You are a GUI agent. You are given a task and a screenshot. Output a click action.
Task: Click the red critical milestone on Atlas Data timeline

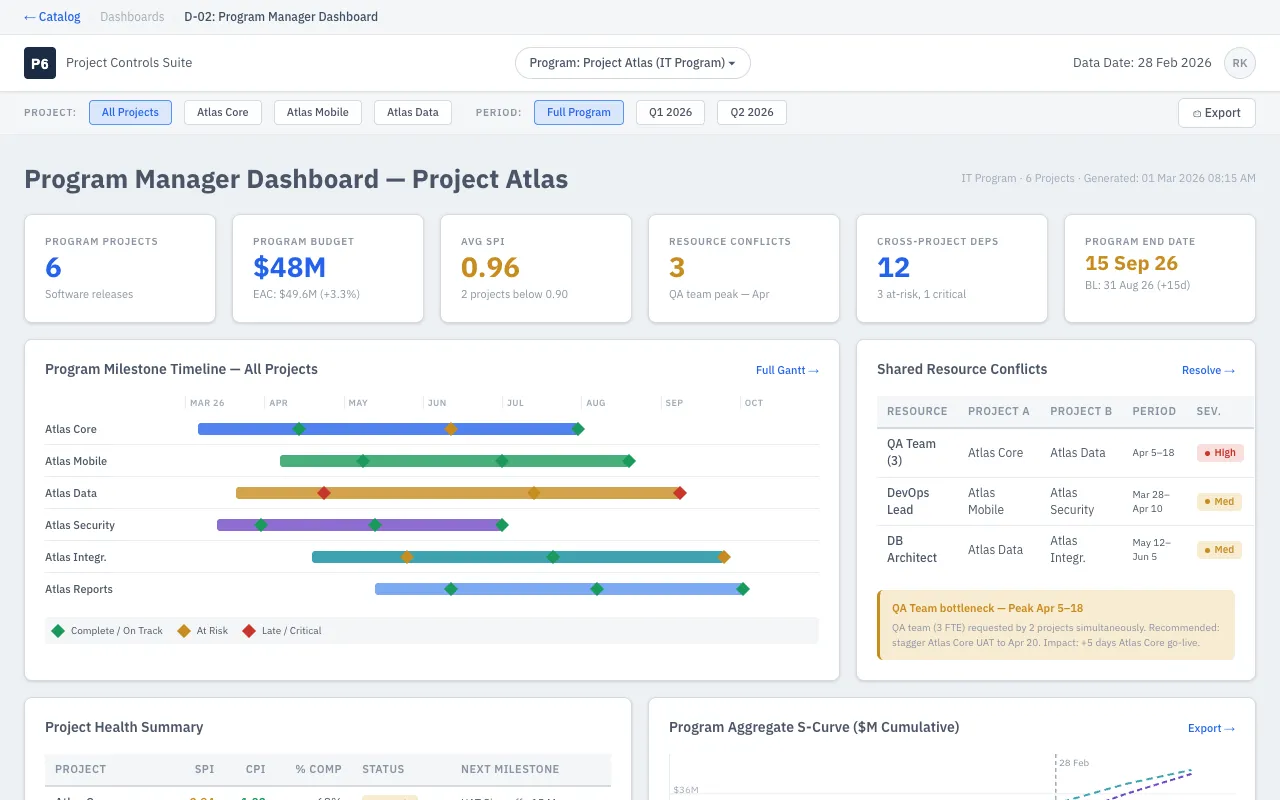(x=324, y=493)
